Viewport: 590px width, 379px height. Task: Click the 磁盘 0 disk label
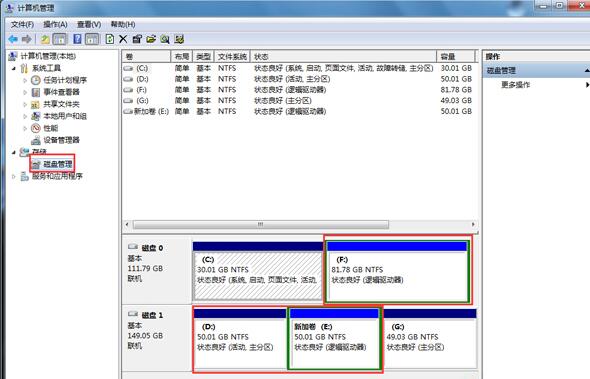tap(152, 248)
